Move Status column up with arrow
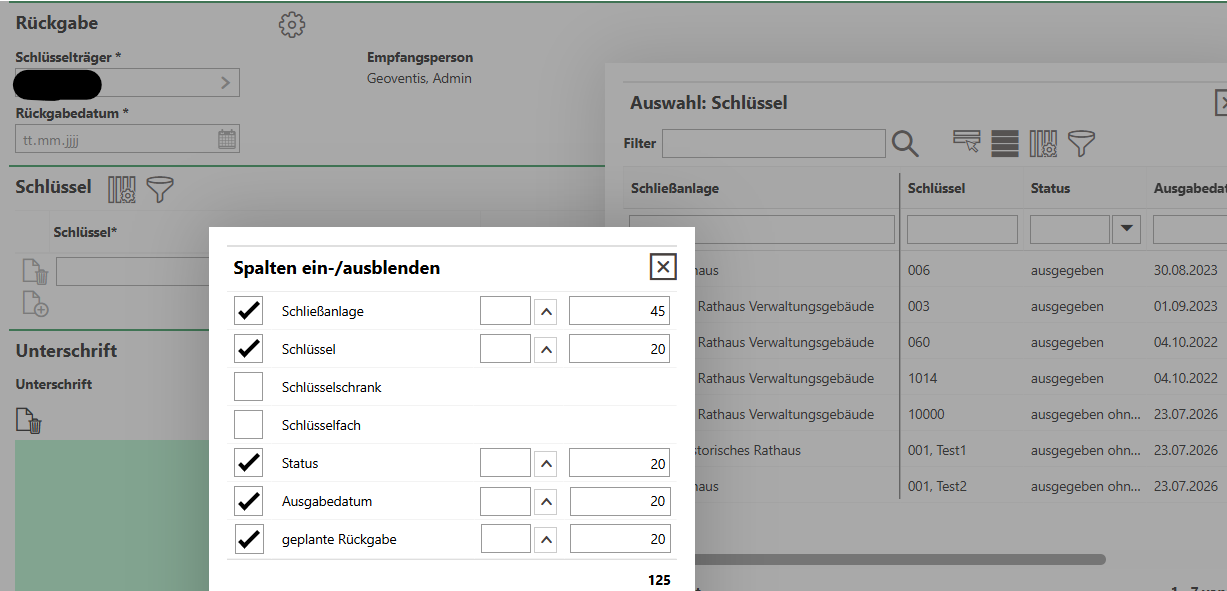 (x=545, y=463)
